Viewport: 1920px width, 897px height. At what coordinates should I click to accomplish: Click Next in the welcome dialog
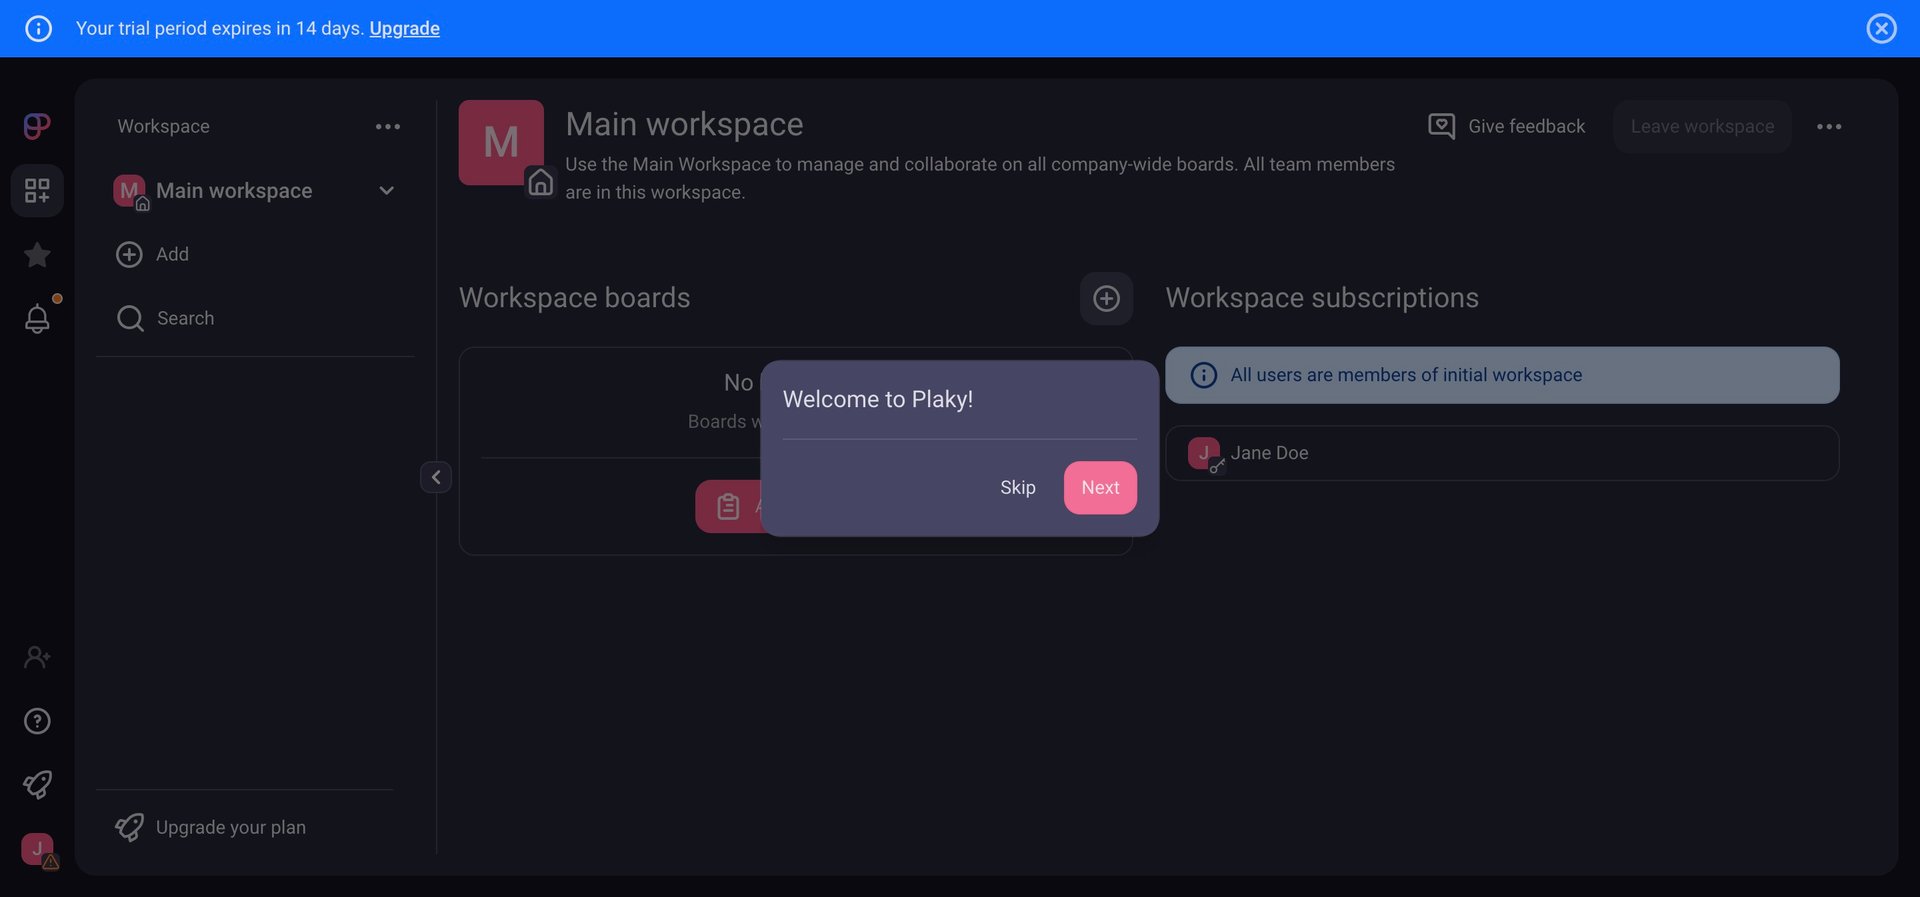click(x=1100, y=487)
